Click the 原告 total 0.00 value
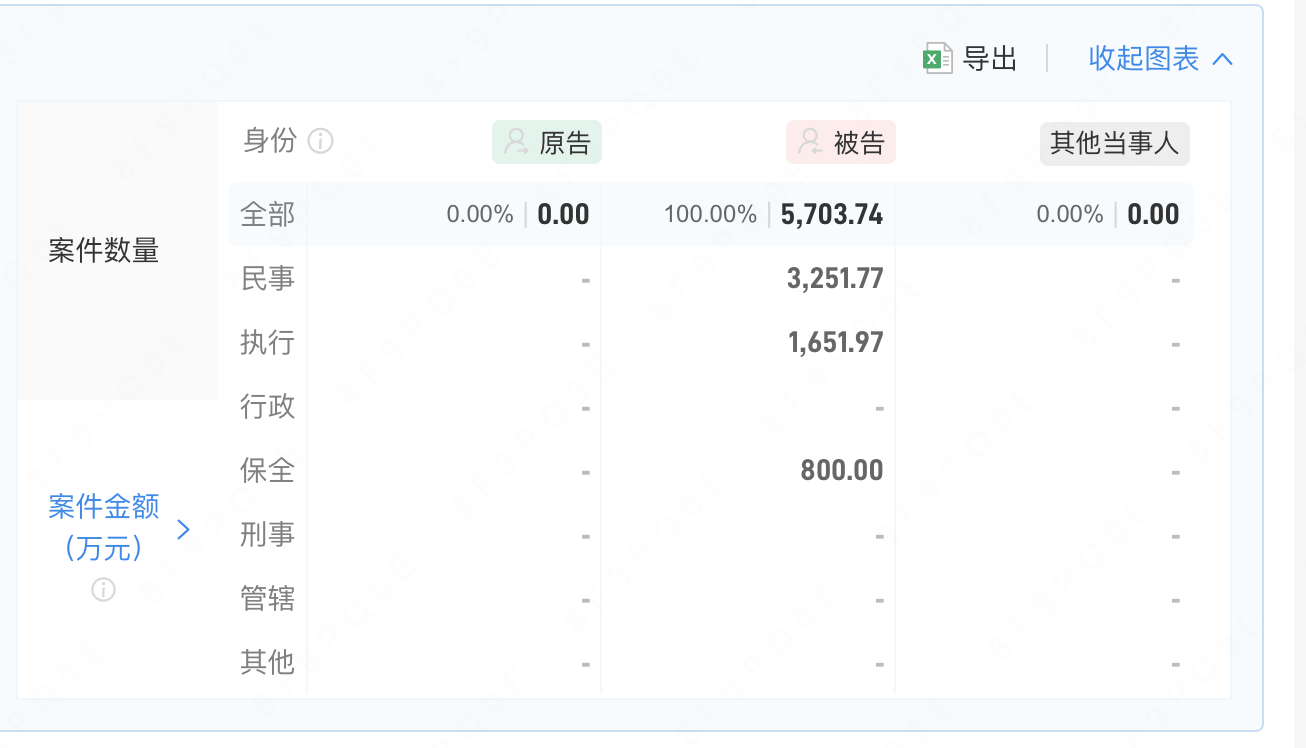This screenshot has width=1306, height=748. tap(563, 214)
